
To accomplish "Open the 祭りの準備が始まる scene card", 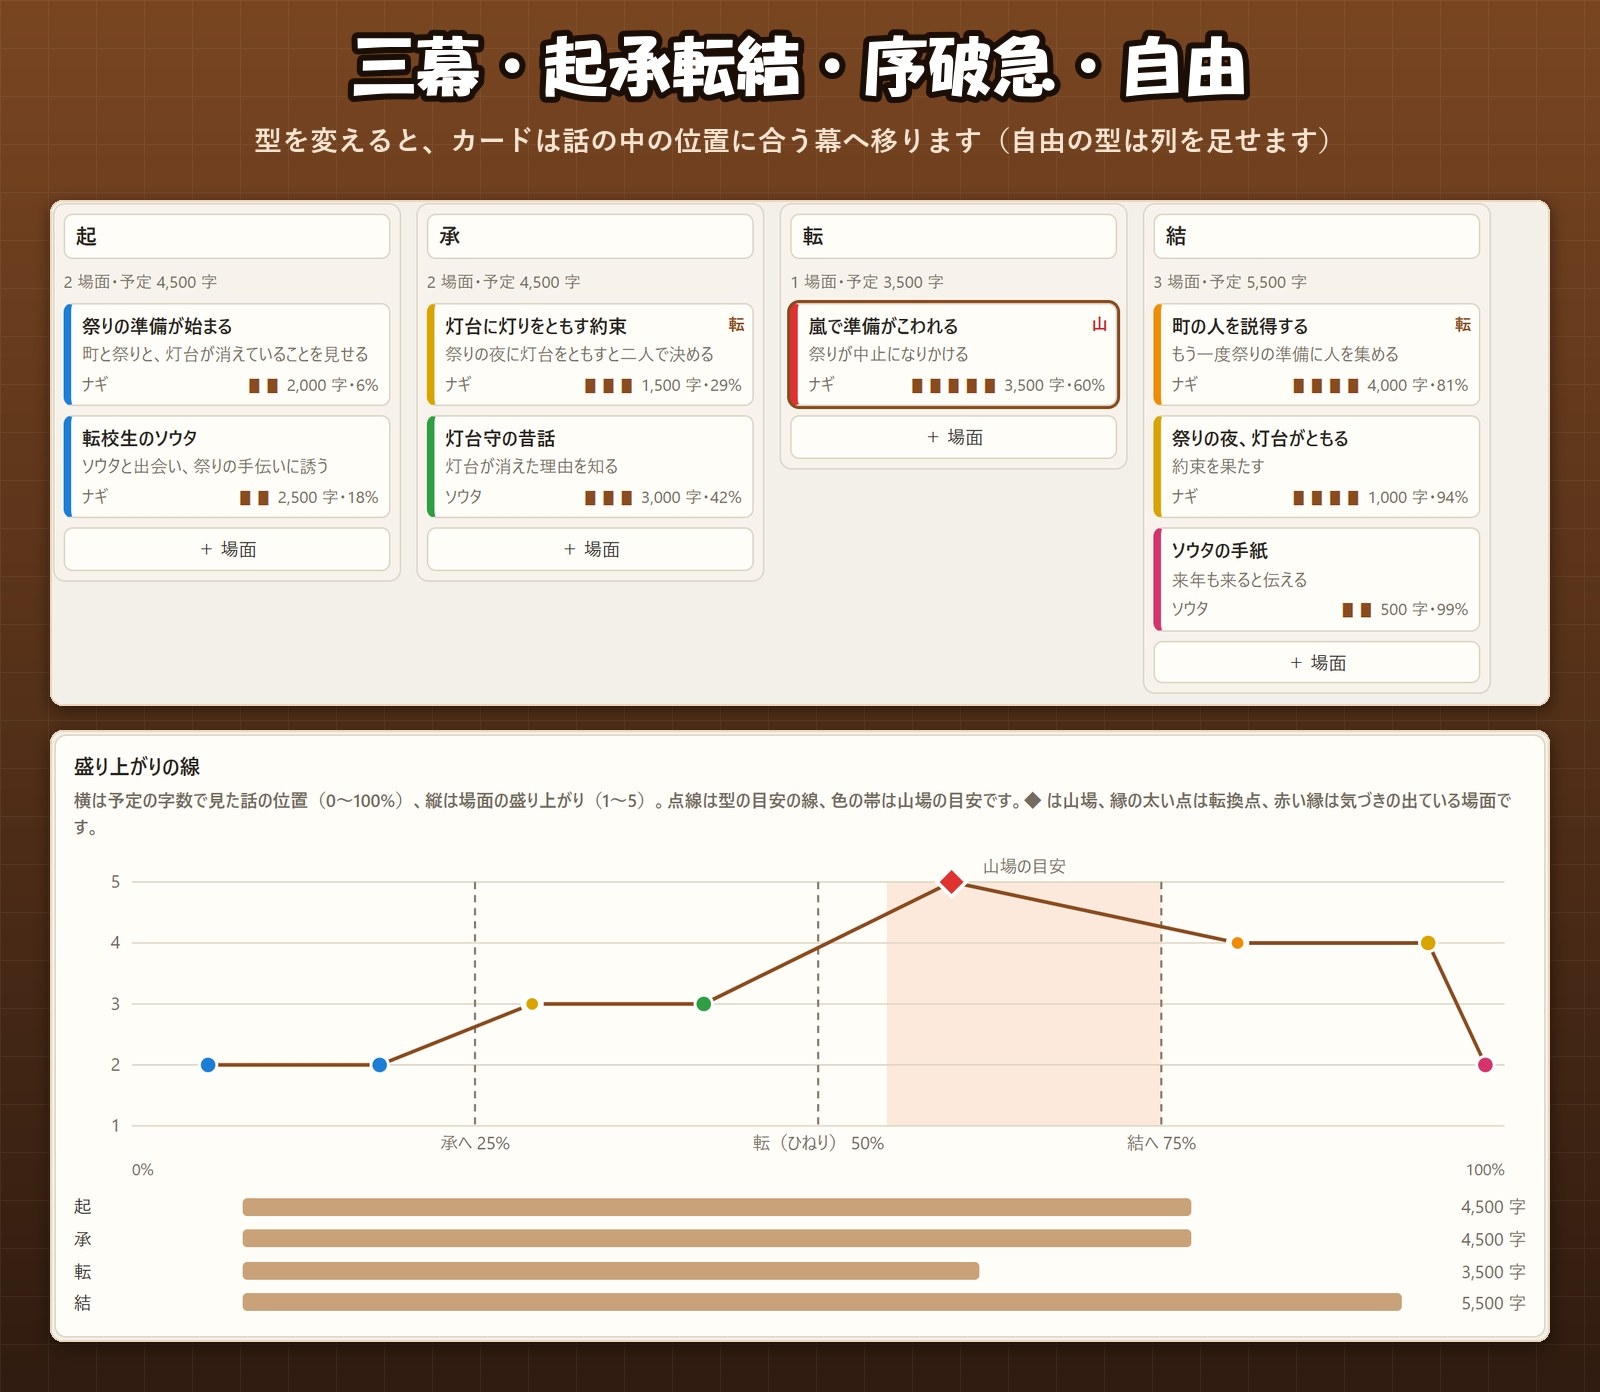I will click(x=227, y=355).
